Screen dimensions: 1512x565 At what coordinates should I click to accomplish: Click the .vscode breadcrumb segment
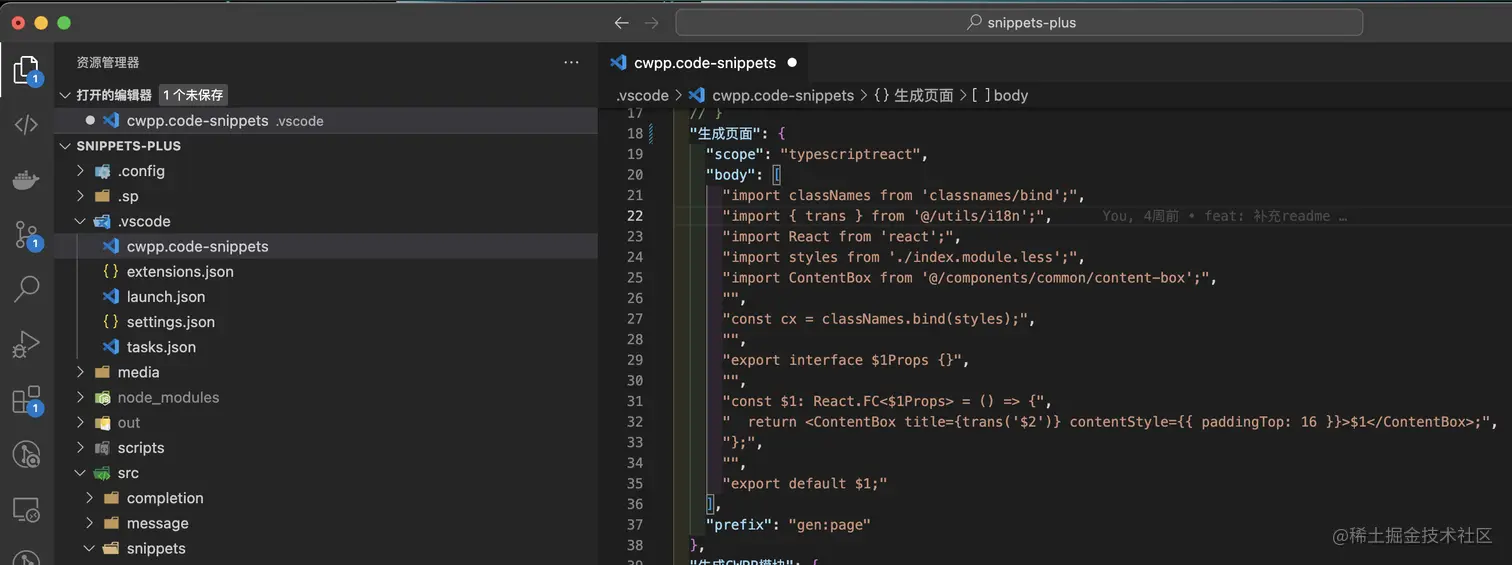642,95
